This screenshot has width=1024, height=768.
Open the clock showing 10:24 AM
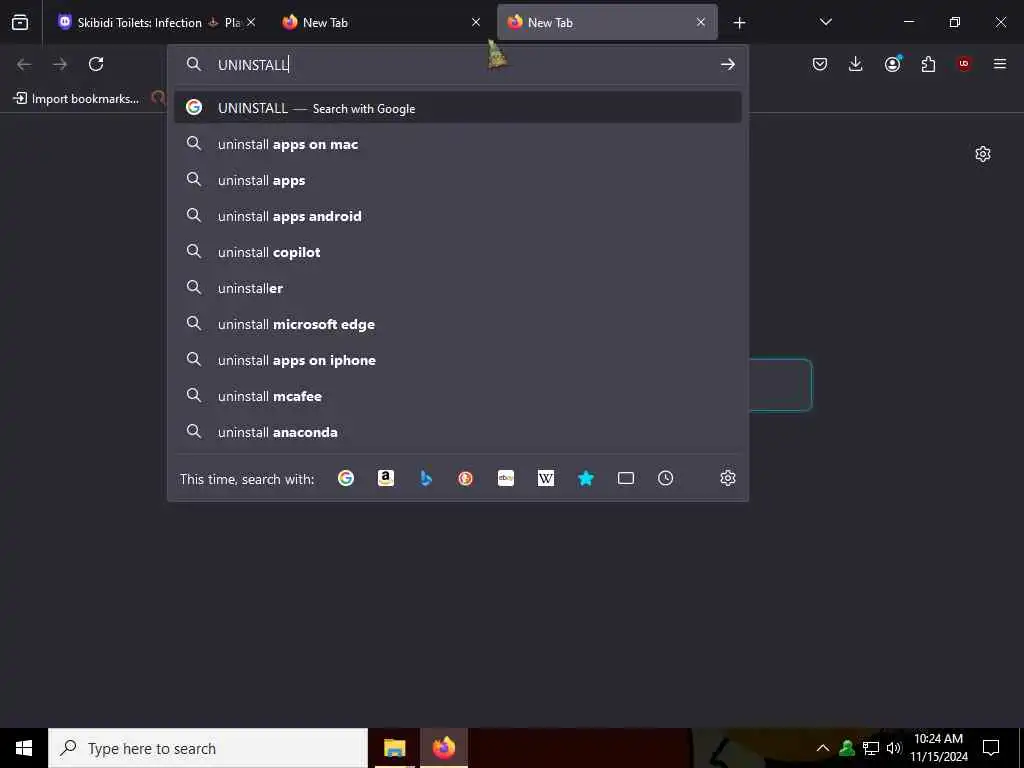938,748
